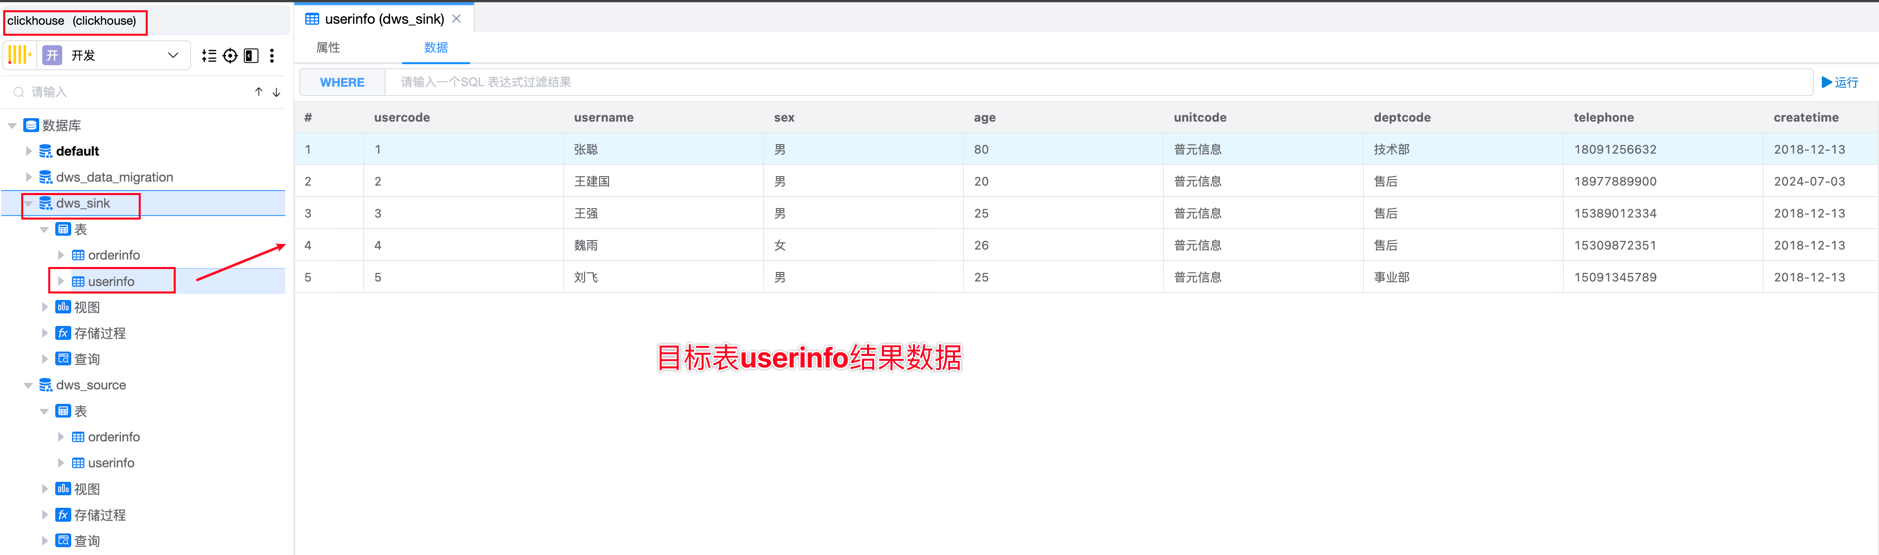Close the userinfo (dws_sink) tab
1879x555 pixels.
tap(457, 19)
